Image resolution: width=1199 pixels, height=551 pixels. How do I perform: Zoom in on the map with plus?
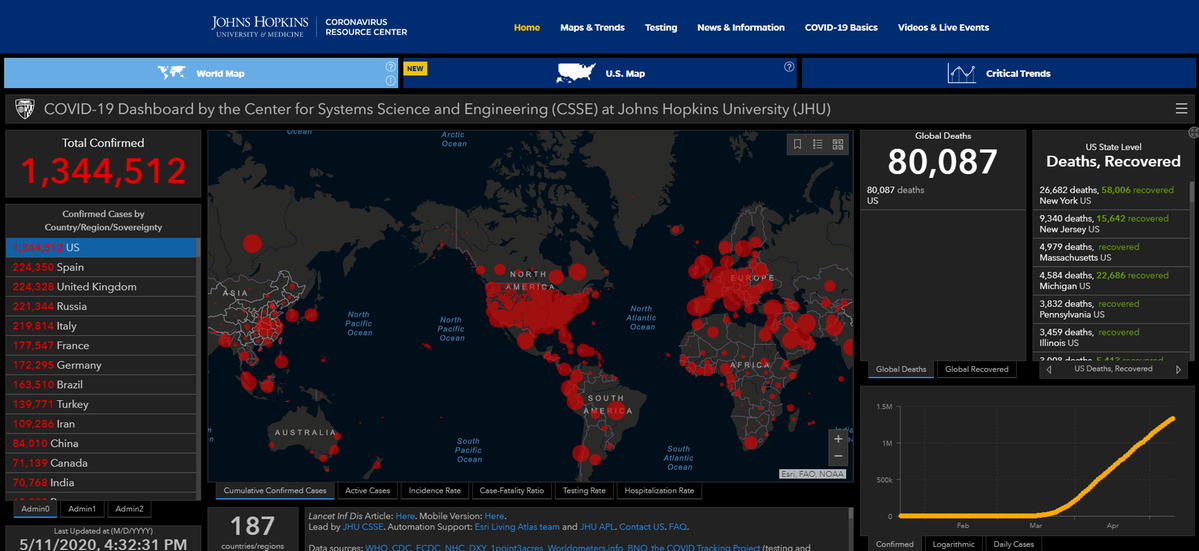[838, 439]
